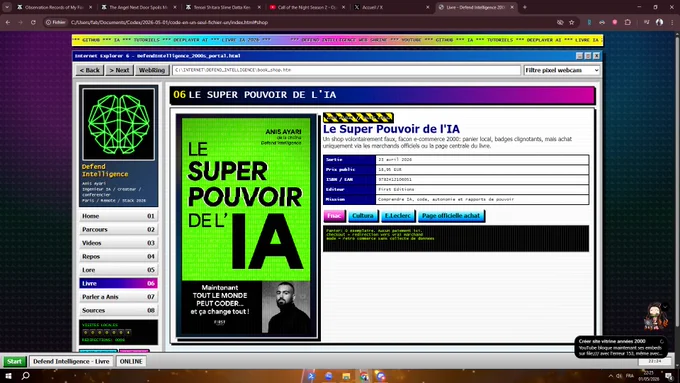Click the ONLINE status button
This screenshot has width=680, height=383.
(x=131, y=361)
